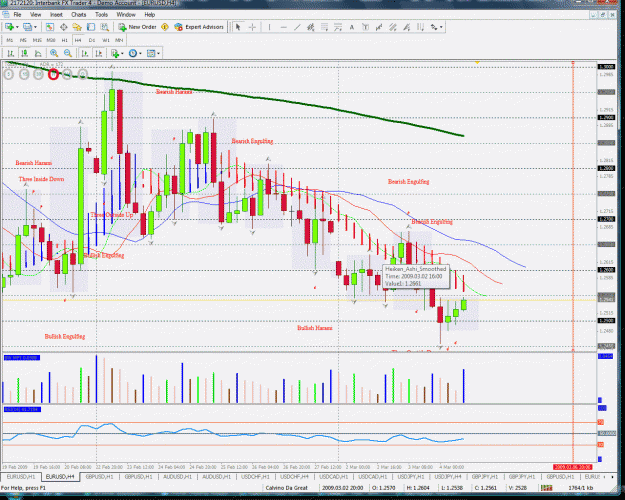
Task: Select the H4 timeframe button
Action: point(78,40)
